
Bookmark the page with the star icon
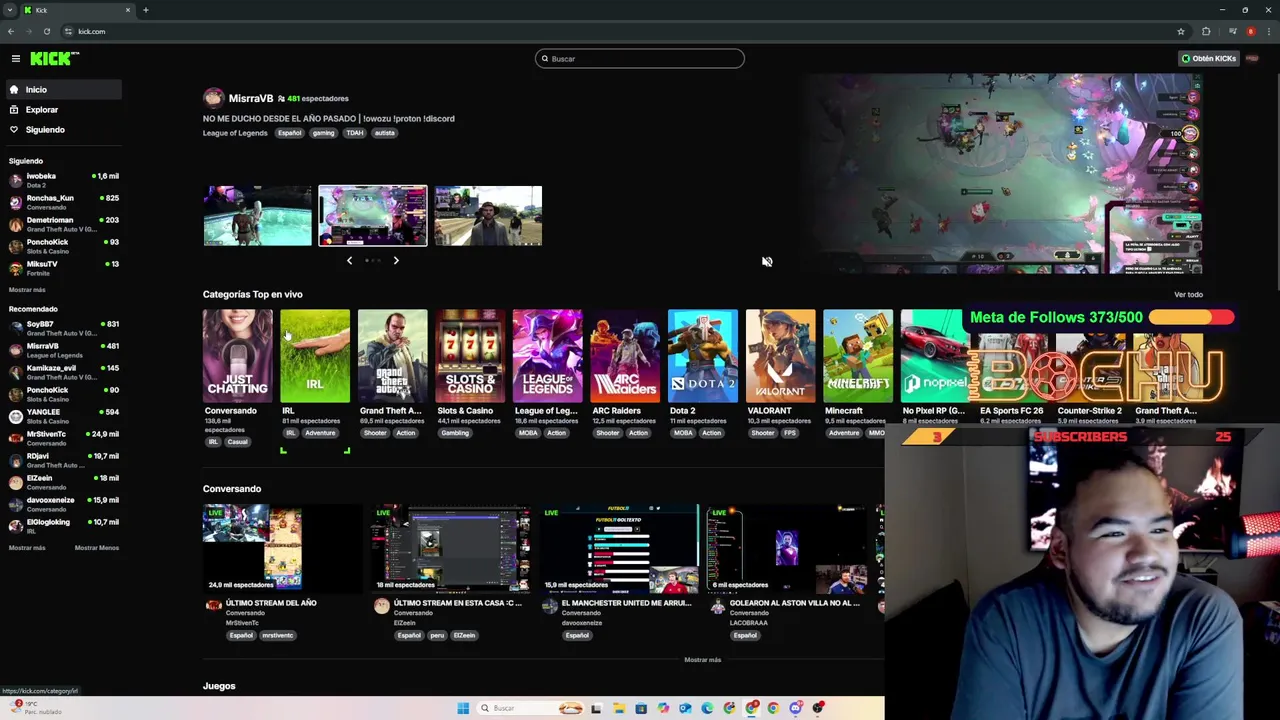1181,31
